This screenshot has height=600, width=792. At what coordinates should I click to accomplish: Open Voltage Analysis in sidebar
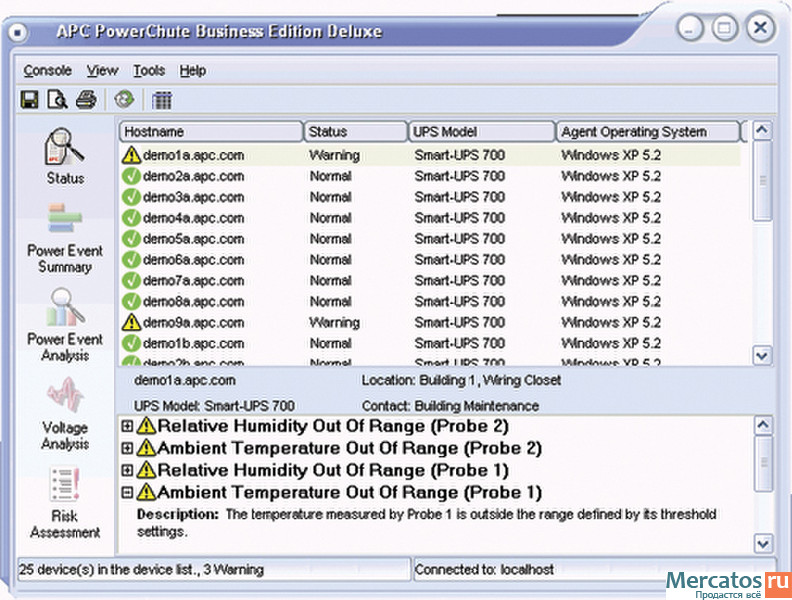point(65,413)
